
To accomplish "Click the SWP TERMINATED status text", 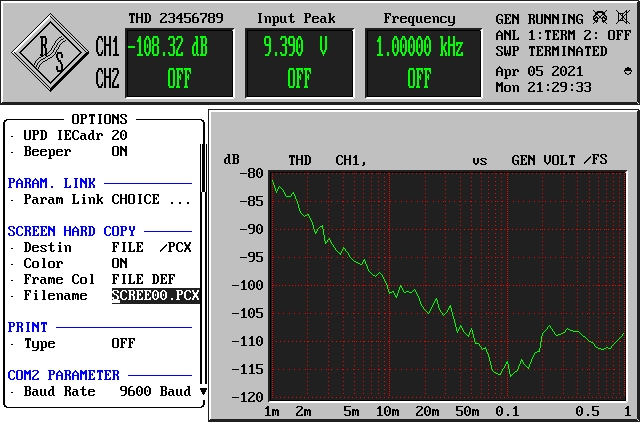I will pos(551,51).
